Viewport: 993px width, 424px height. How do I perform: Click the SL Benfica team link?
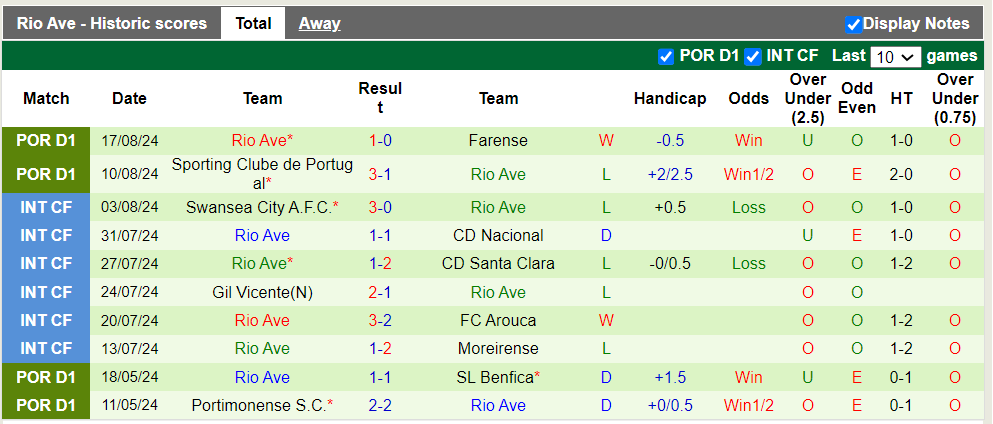pyautogui.click(x=496, y=377)
